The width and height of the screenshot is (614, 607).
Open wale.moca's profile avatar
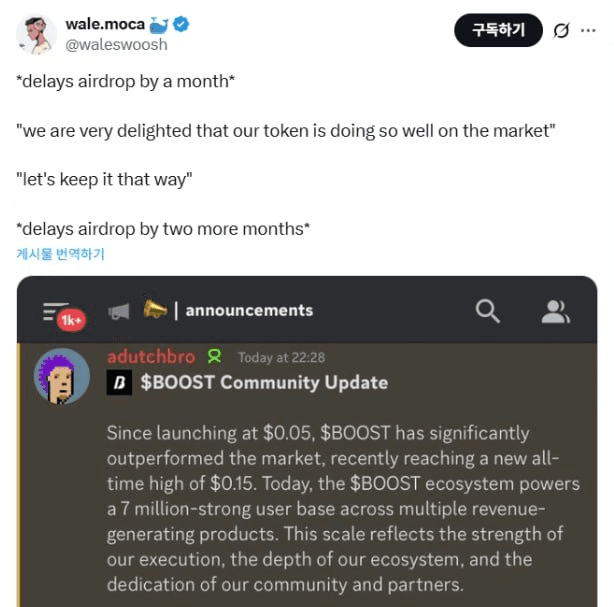click(x=36, y=35)
